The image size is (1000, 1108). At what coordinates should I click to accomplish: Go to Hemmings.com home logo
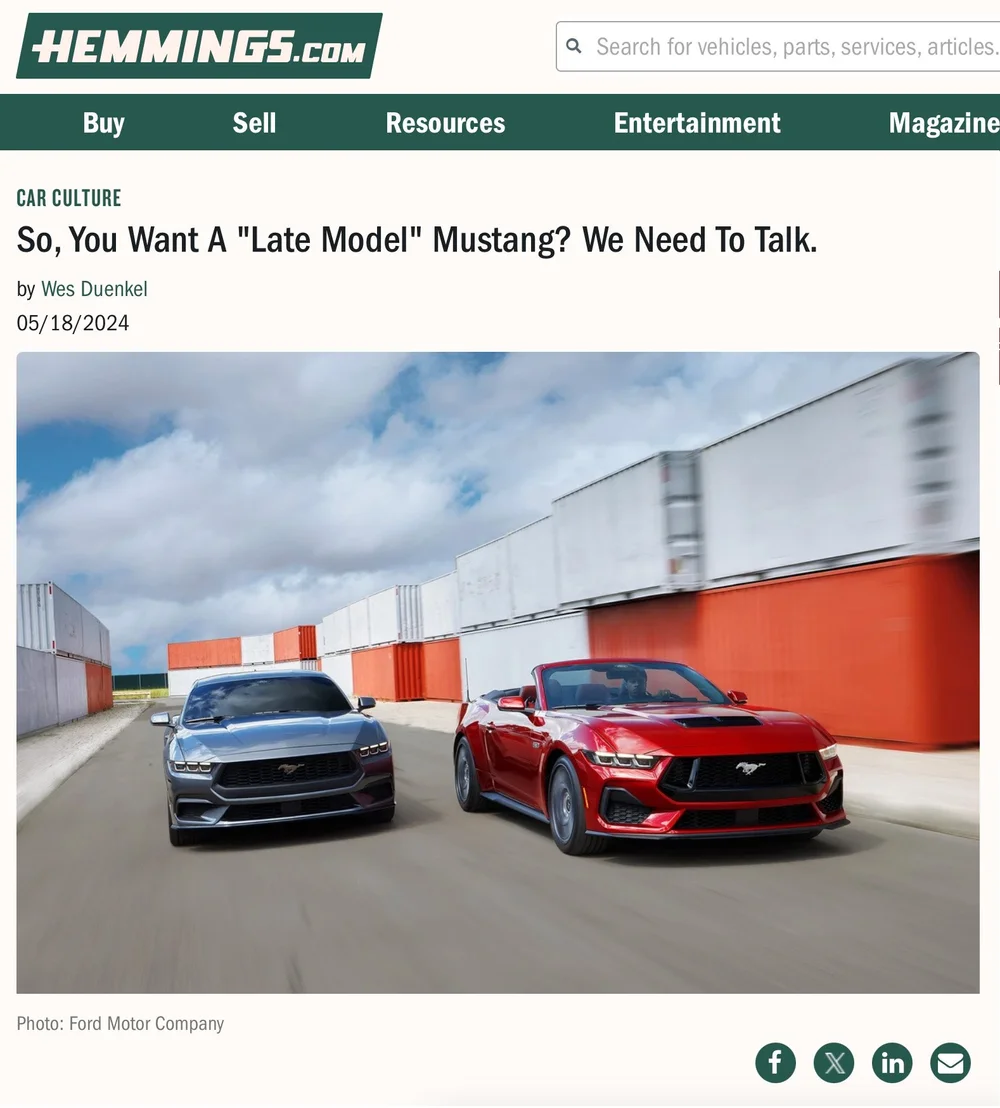coord(199,46)
